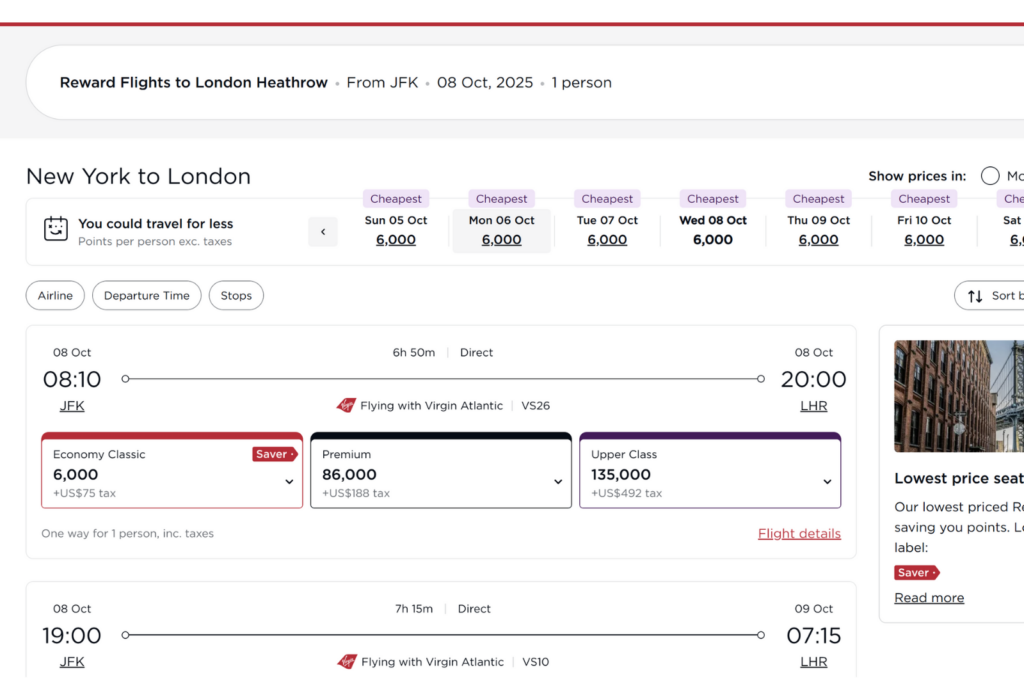Click the calendar smiley icon
This screenshot has height=700, width=1024.
pyautogui.click(x=56, y=229)
